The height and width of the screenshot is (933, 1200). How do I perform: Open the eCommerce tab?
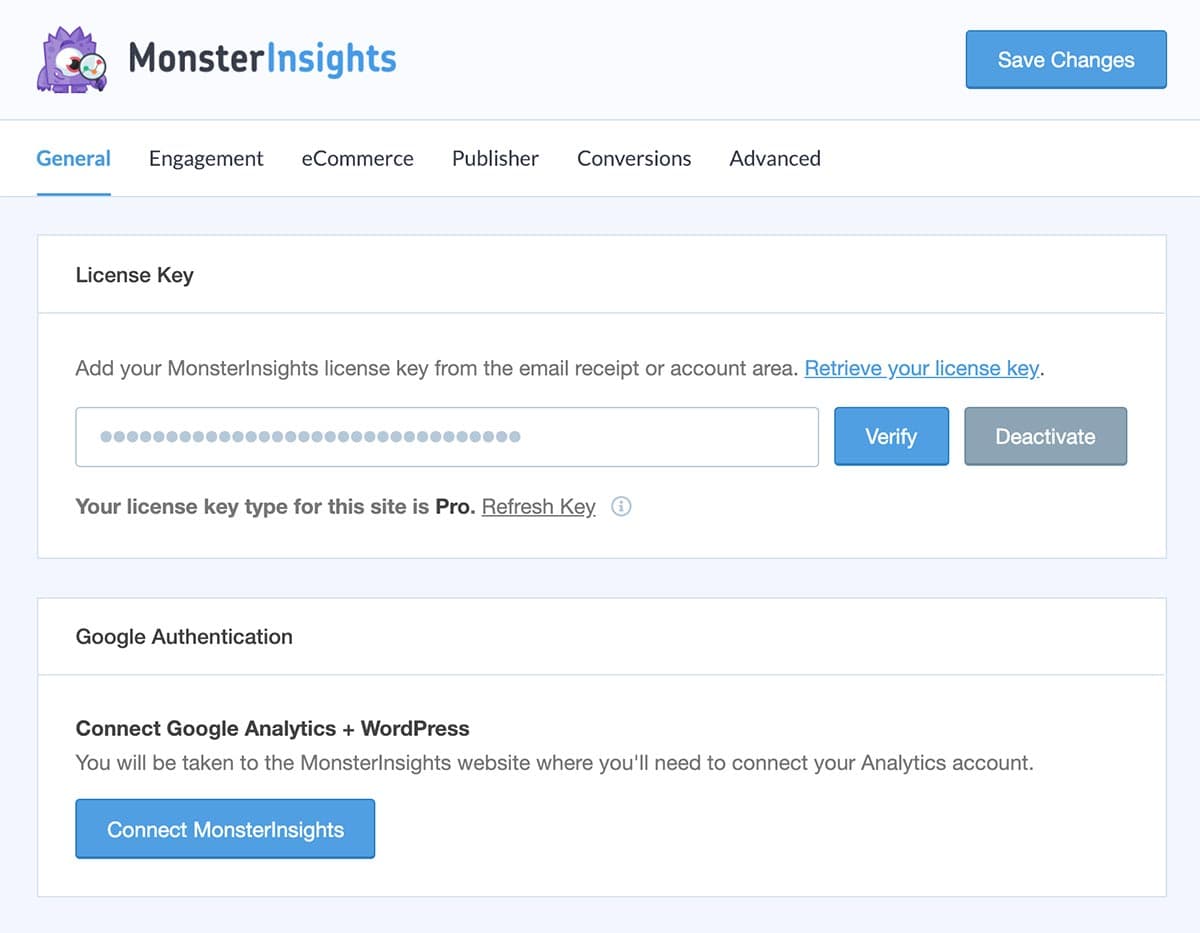[357, 158]
